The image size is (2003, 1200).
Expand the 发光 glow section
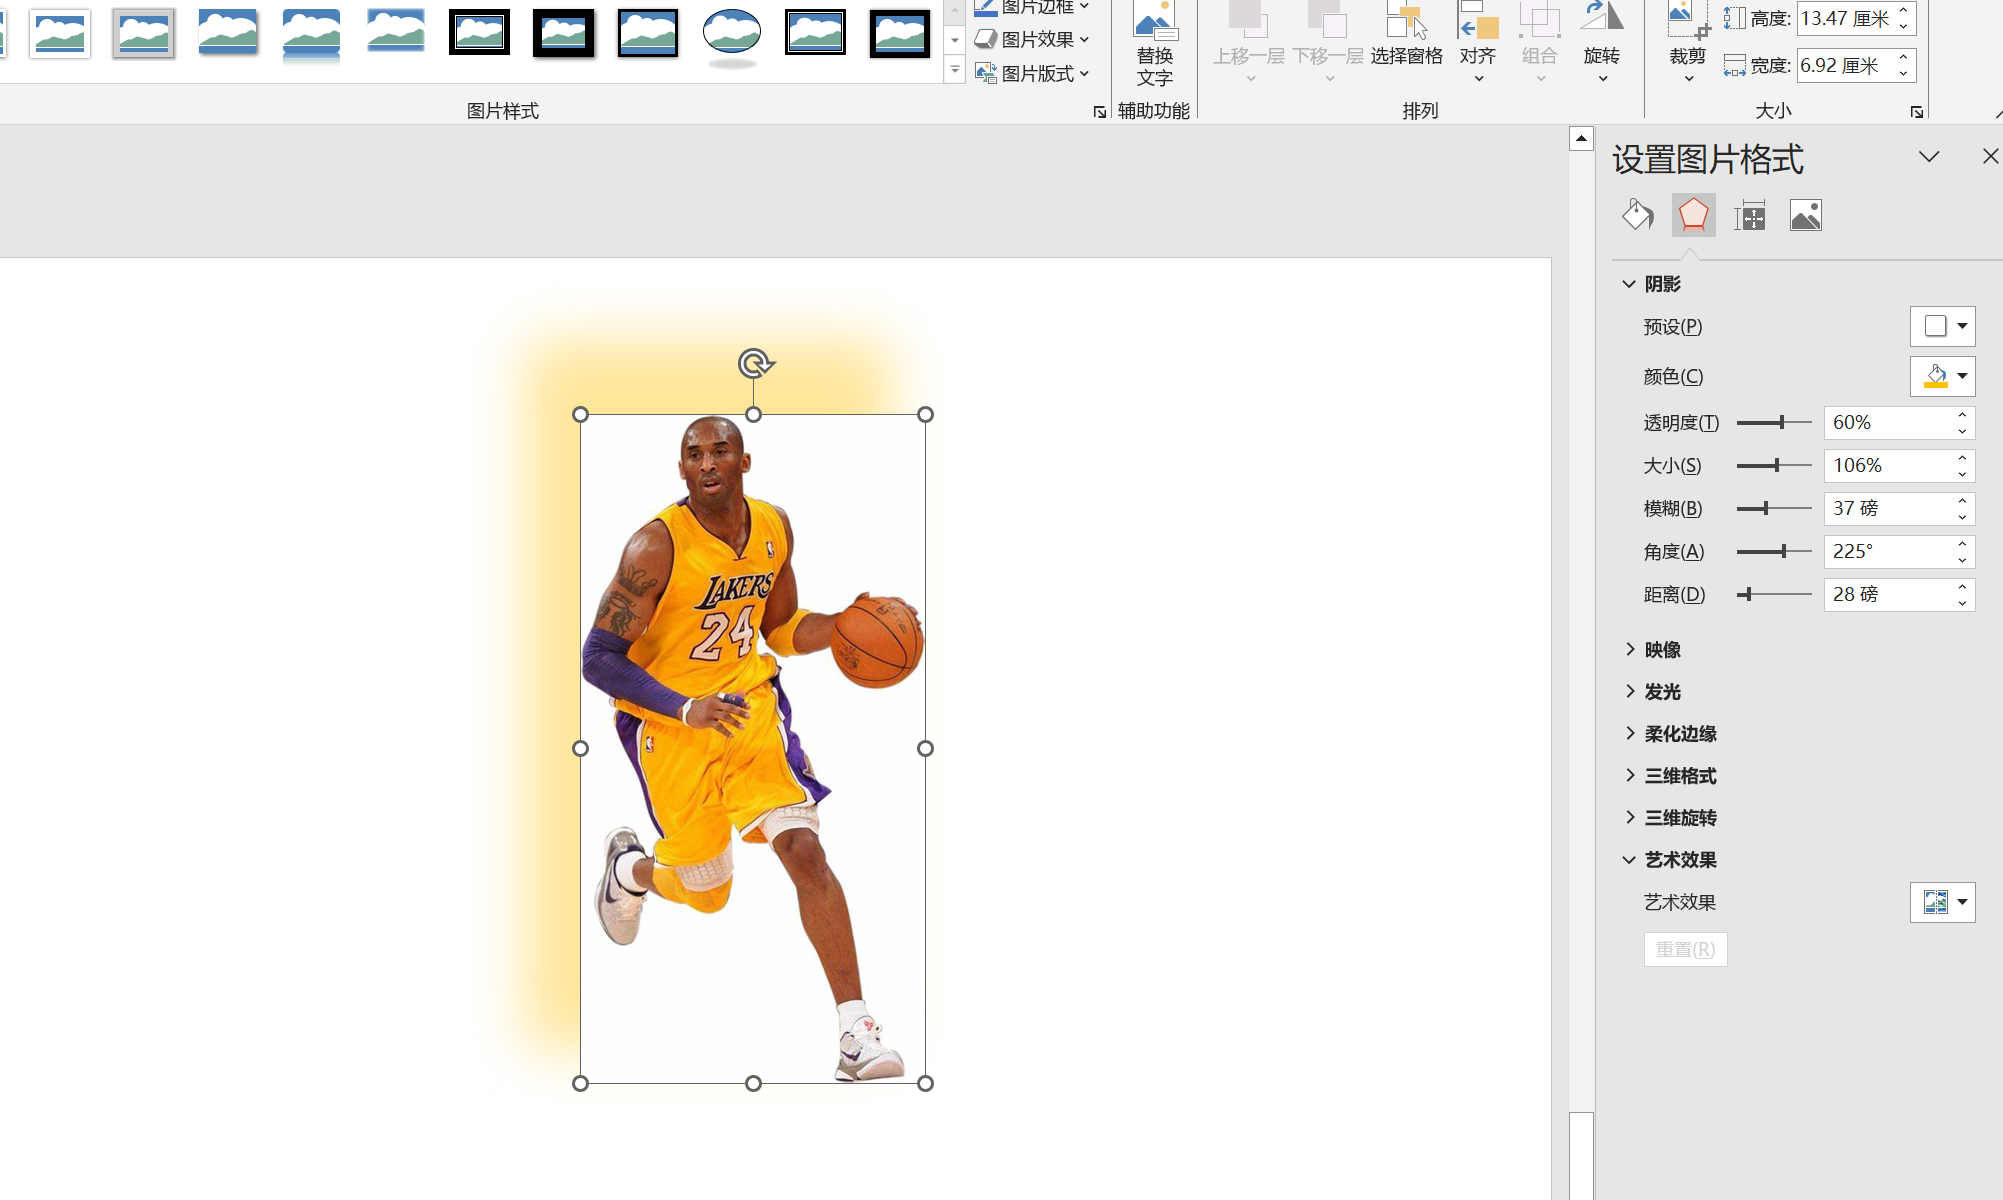click(x=1662, y=692)
